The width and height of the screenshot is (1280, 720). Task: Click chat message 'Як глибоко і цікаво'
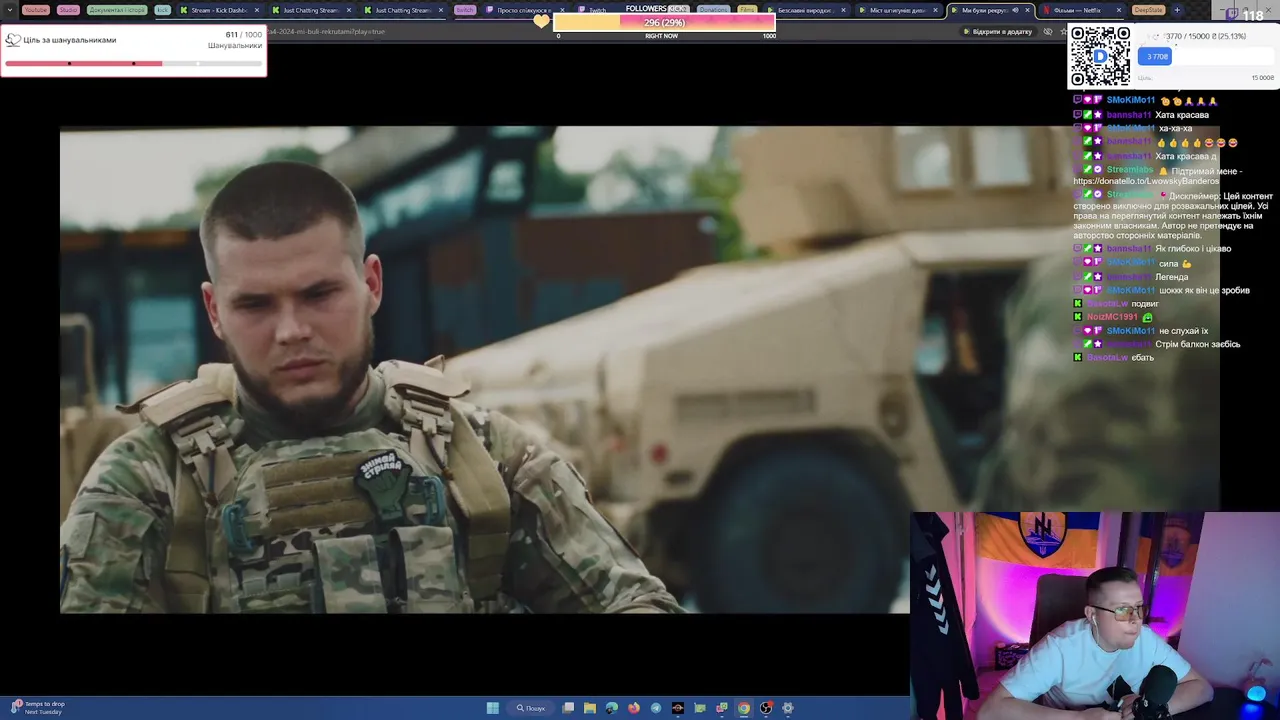(x=1193, y=249)
